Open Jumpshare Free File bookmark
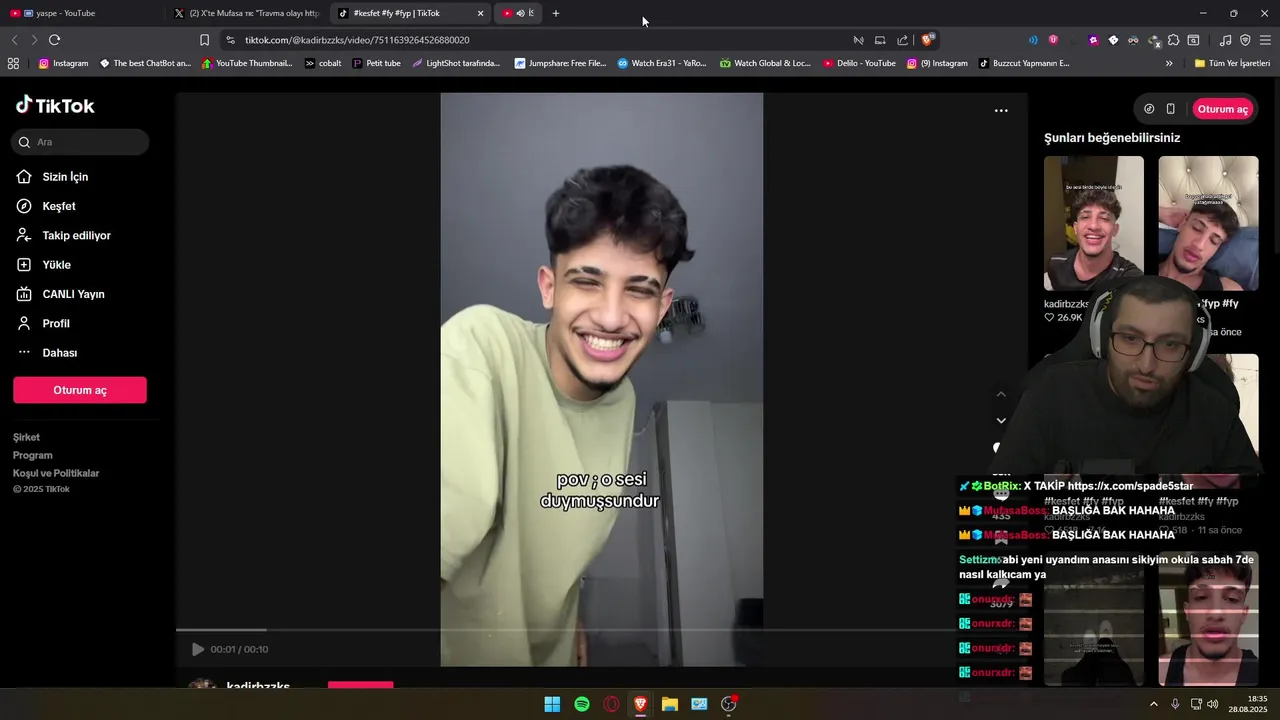1280x720 pixels. [x=560, y=63]
